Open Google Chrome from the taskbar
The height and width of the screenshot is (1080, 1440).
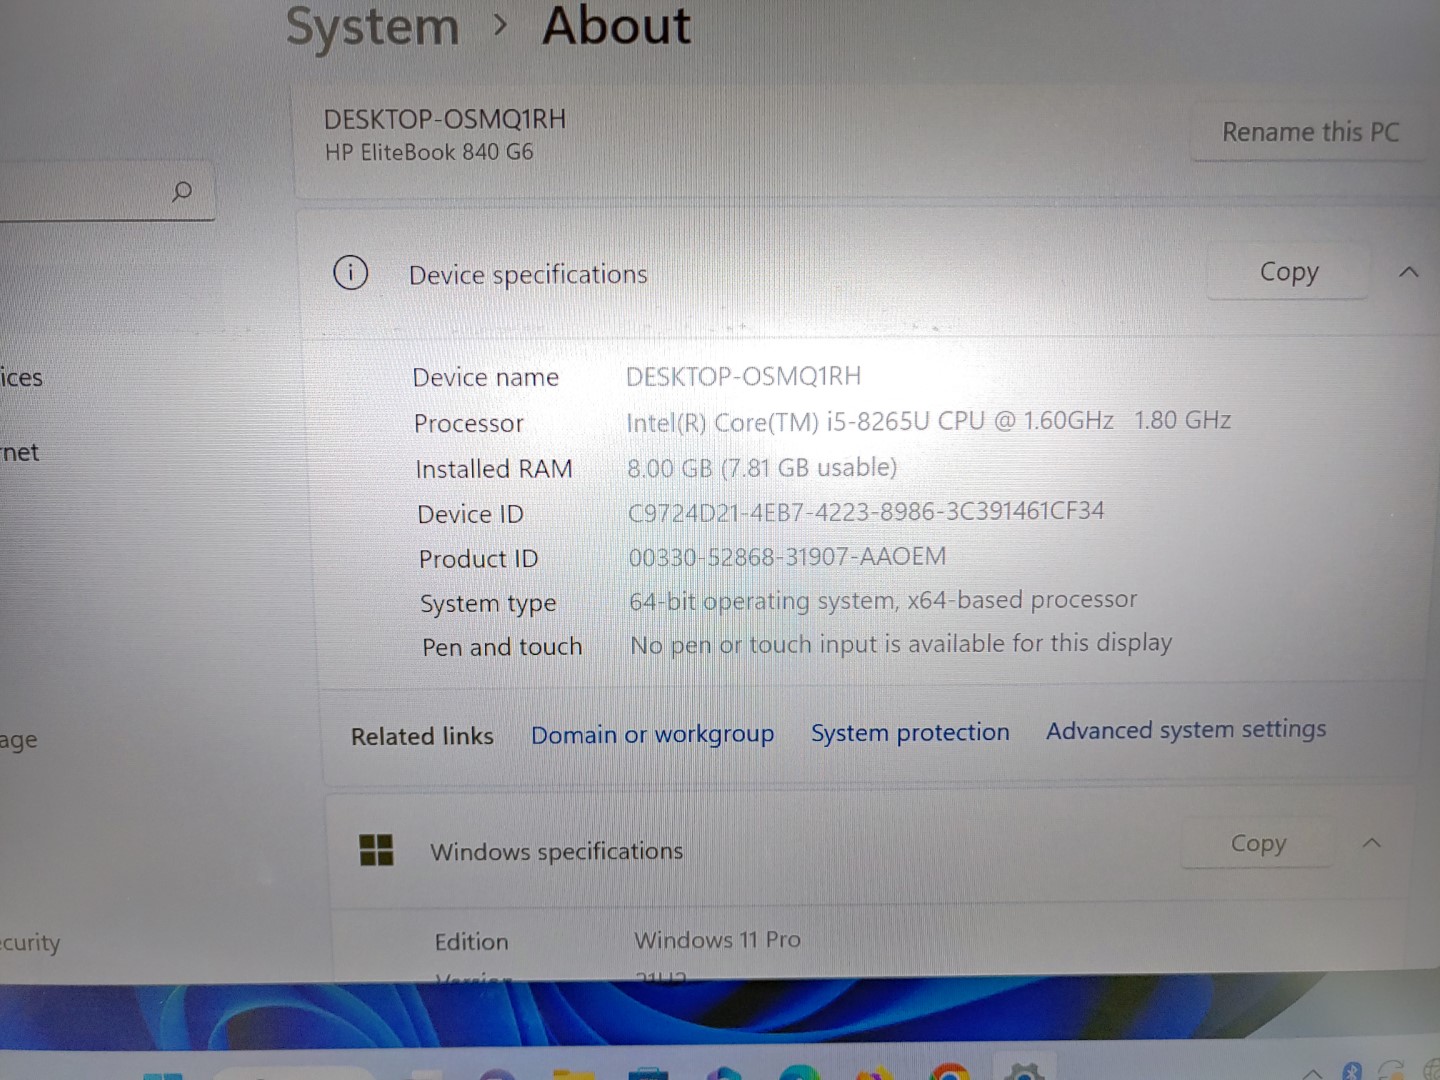coord(949,1071)
